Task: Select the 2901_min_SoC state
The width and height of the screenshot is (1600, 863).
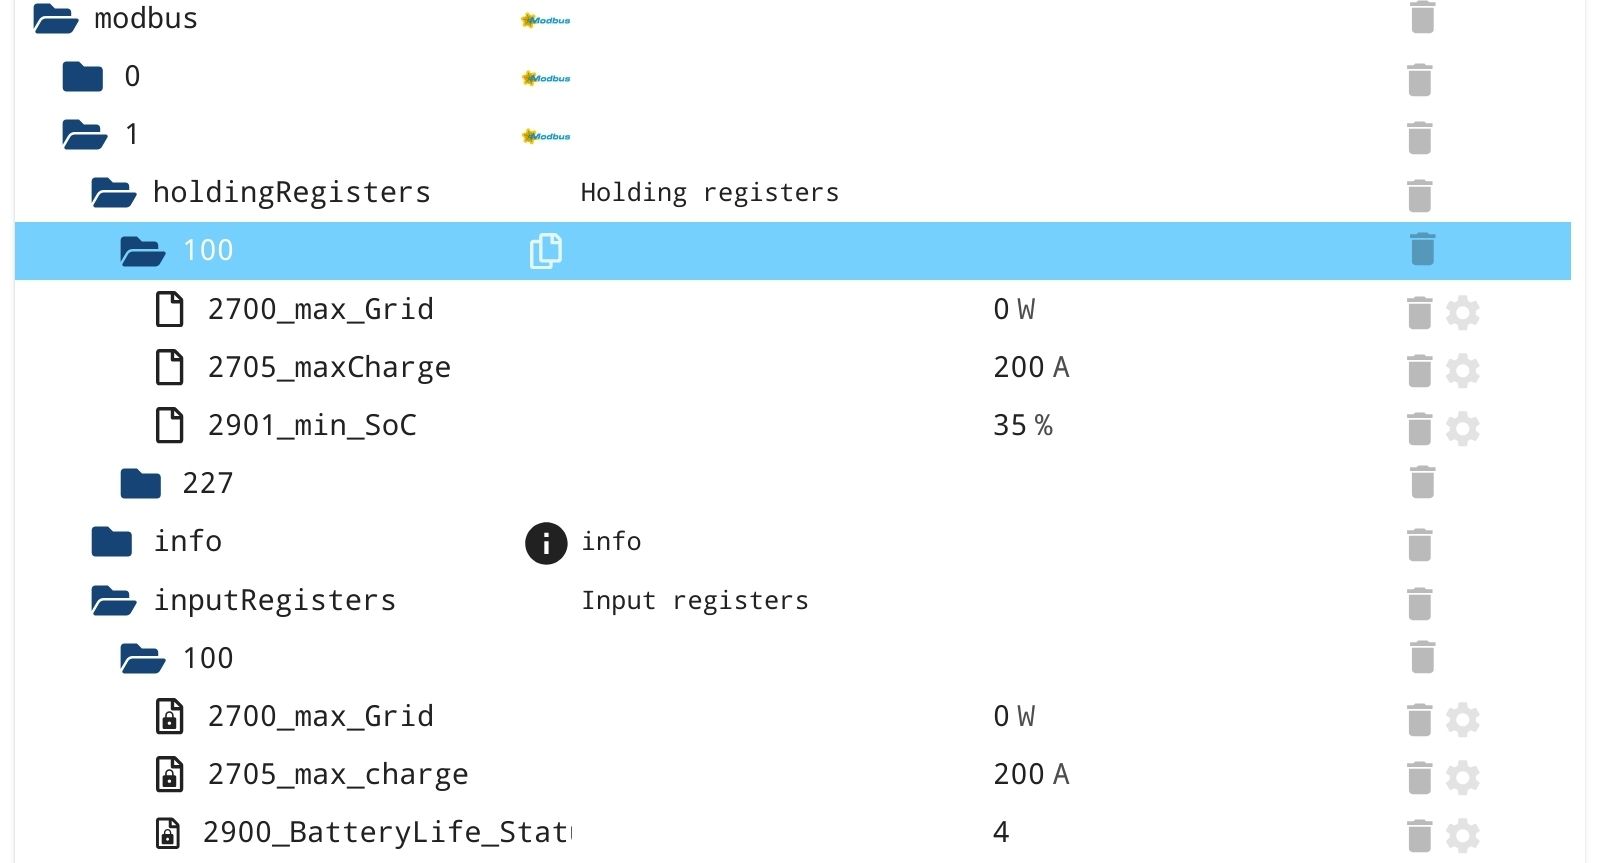Action: pyautogui.click(x=311, y=426)
